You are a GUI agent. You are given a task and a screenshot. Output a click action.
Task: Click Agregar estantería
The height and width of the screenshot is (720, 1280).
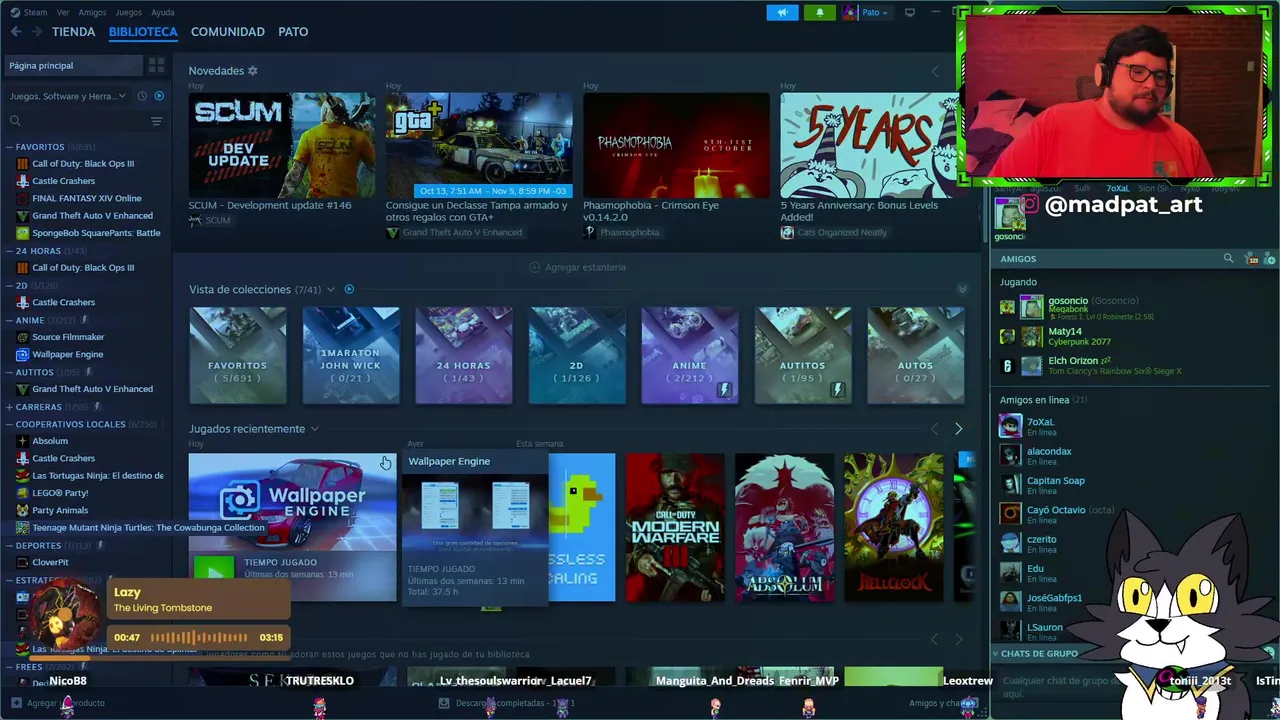pos(578,267)
